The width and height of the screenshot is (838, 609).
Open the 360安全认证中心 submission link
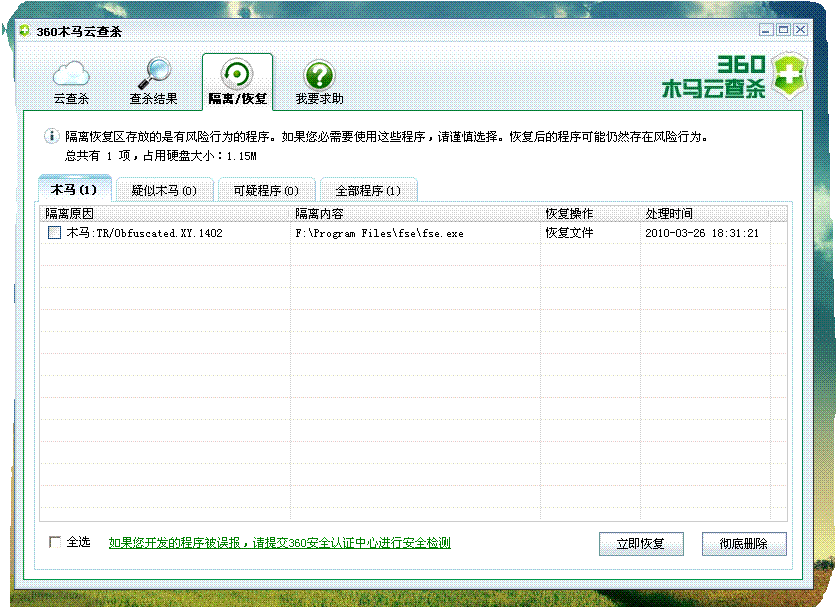(x=280, y=543)
